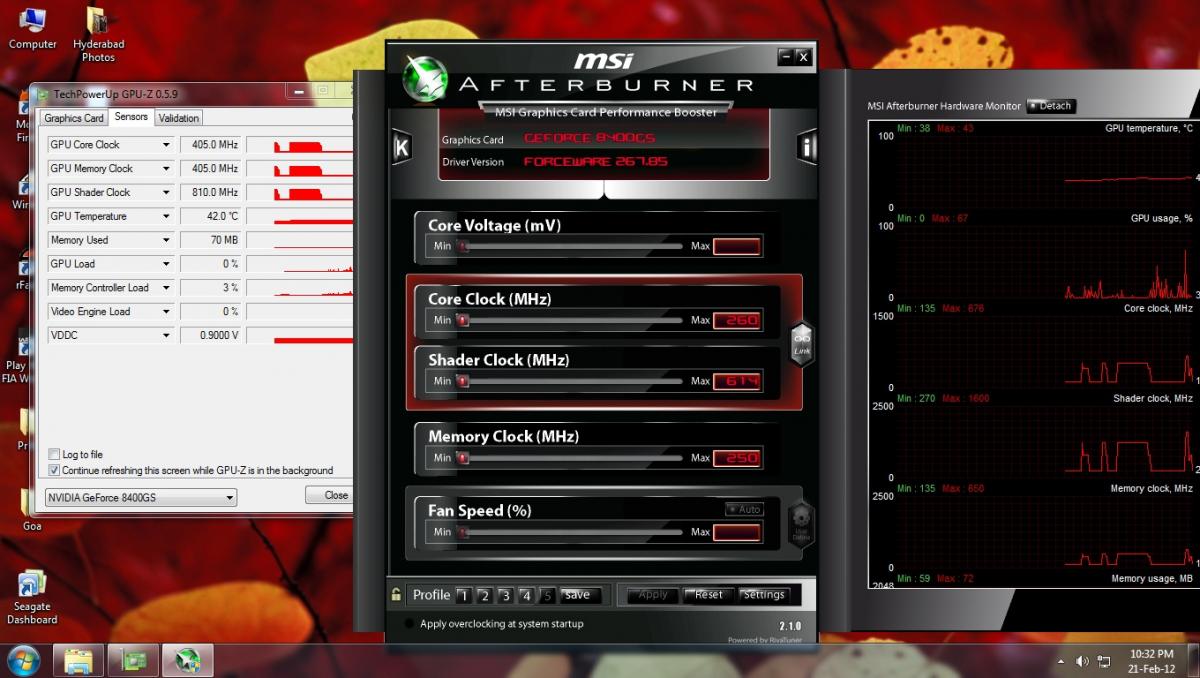Click the profile lock padlock icon

coord(397,594)
